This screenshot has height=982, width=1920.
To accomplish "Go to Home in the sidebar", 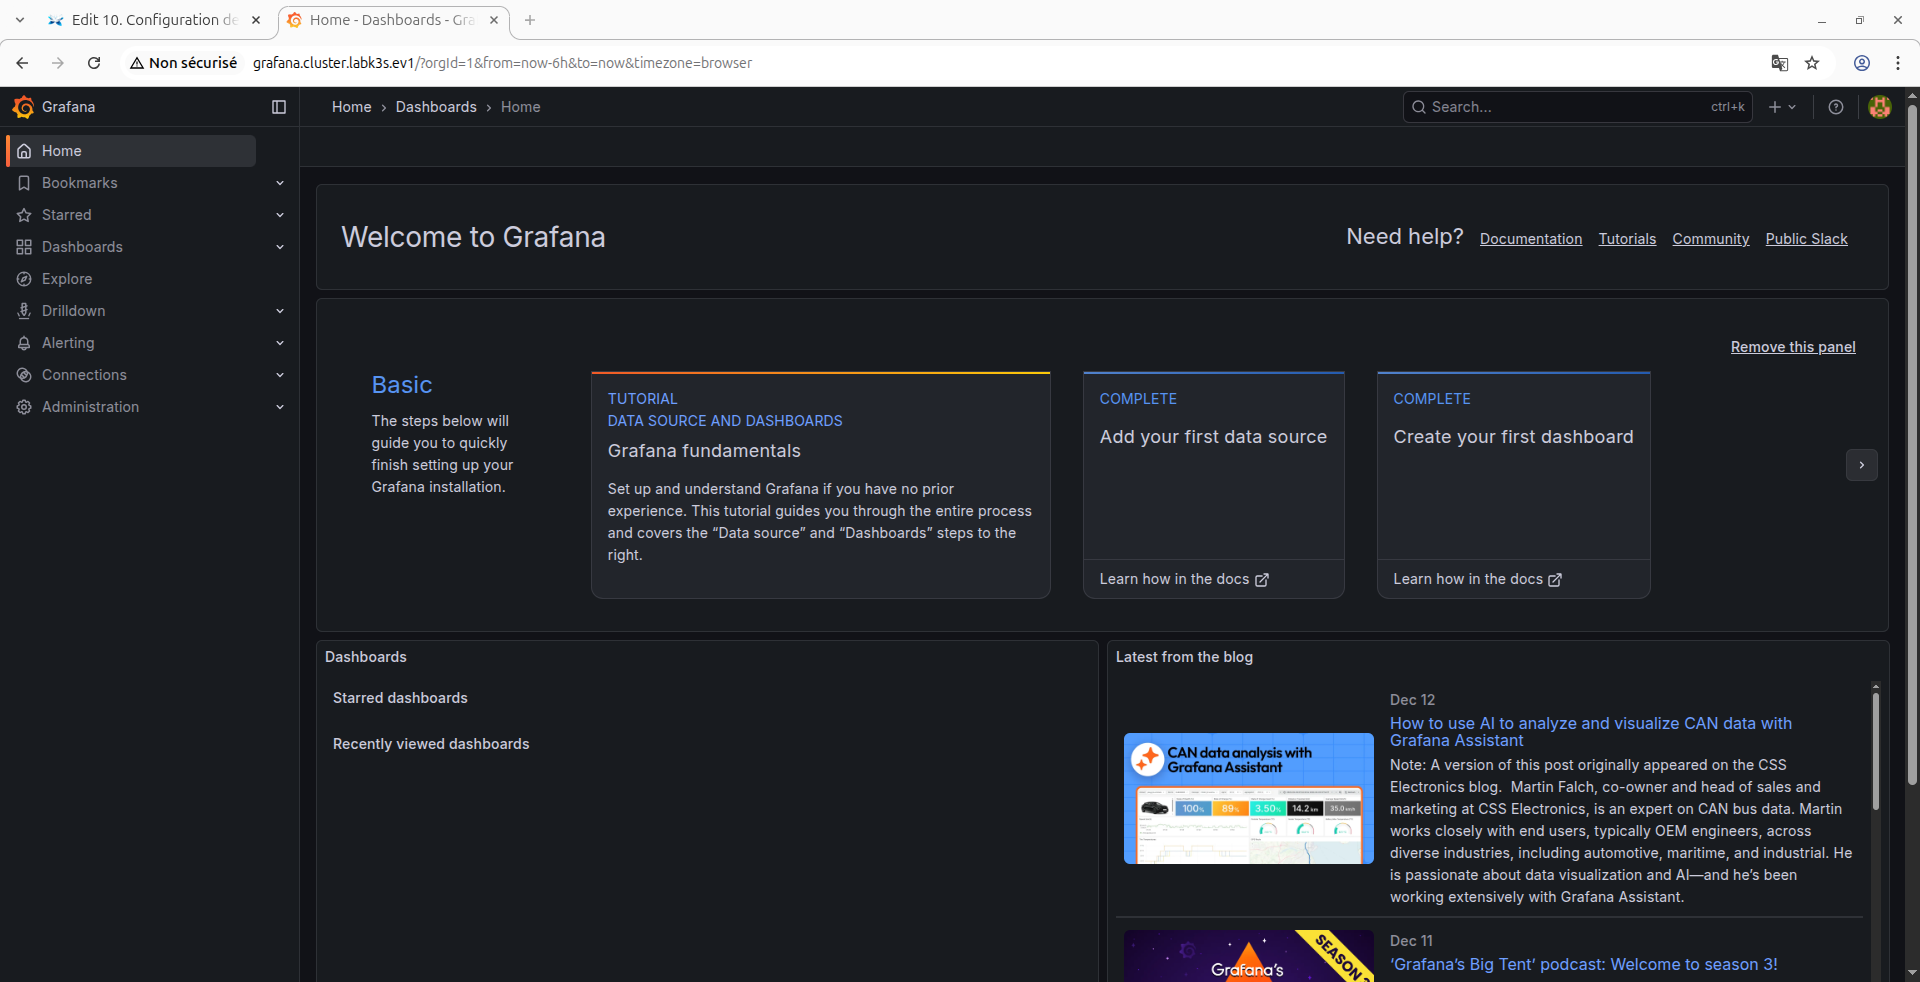I will [x=131, y=151].
